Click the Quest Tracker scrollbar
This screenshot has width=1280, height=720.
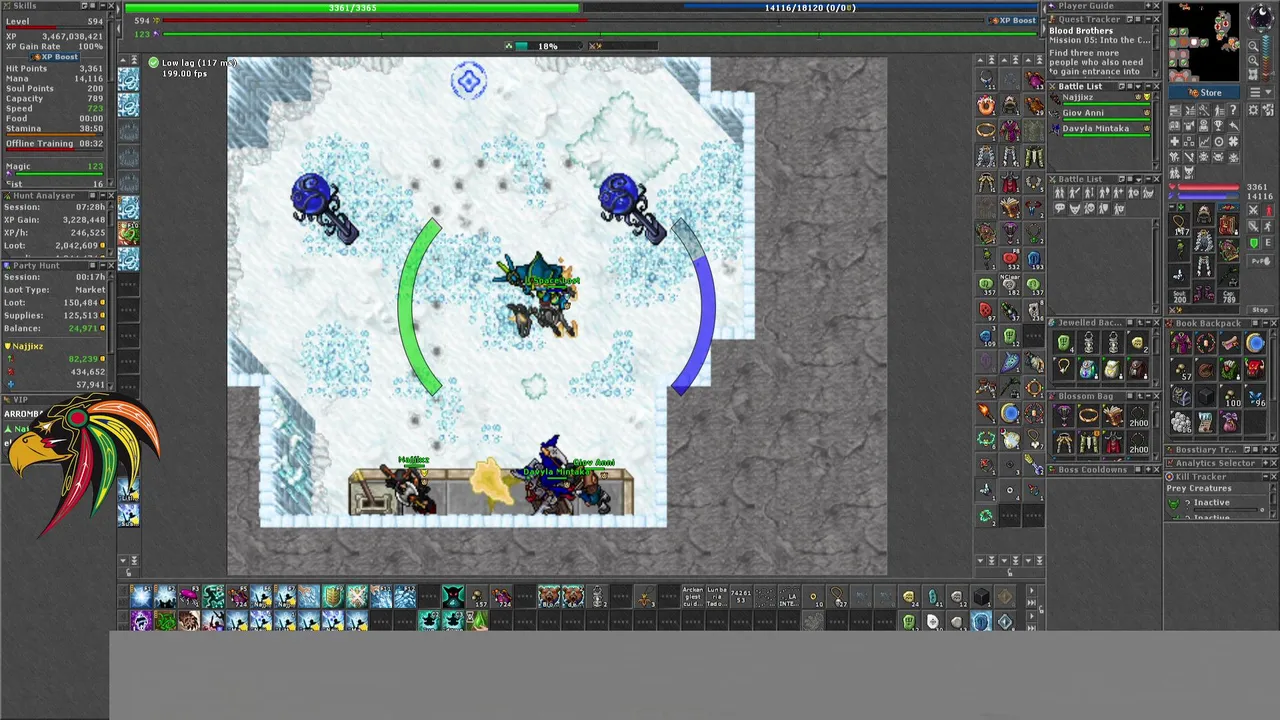(1157, 51)
